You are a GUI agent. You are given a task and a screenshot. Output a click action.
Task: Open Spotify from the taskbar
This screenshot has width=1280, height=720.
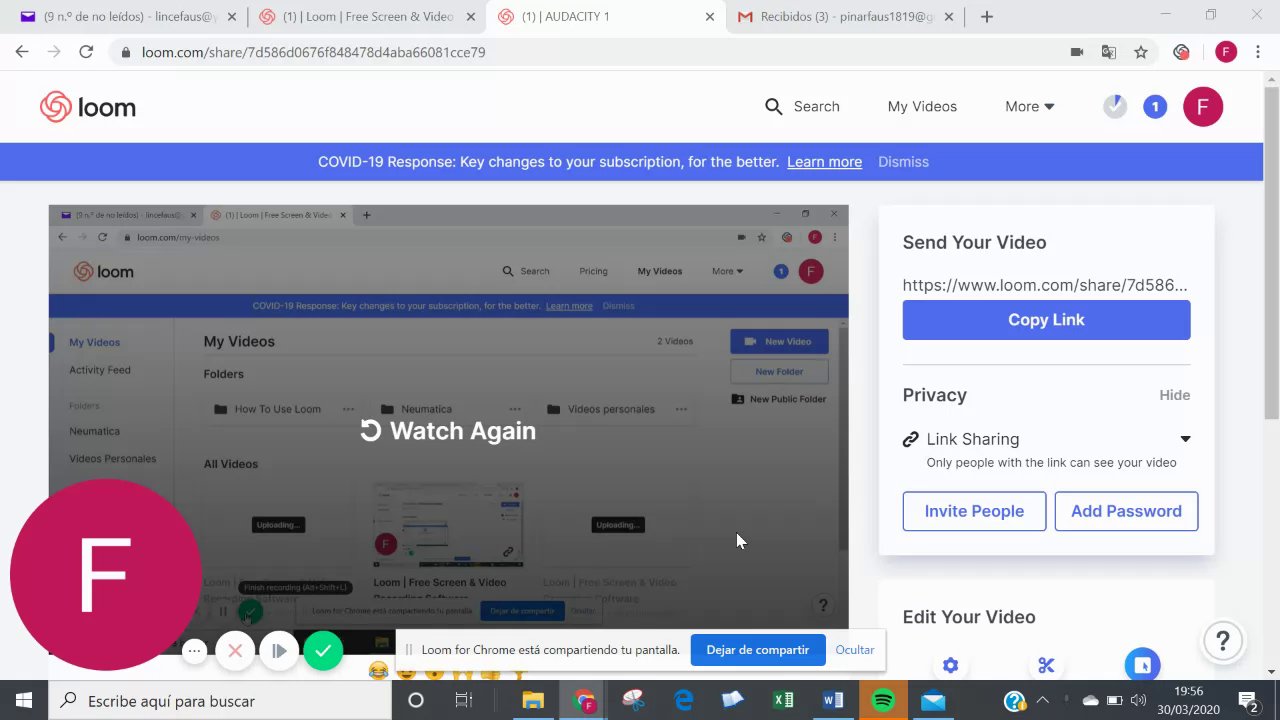[883, 701]
